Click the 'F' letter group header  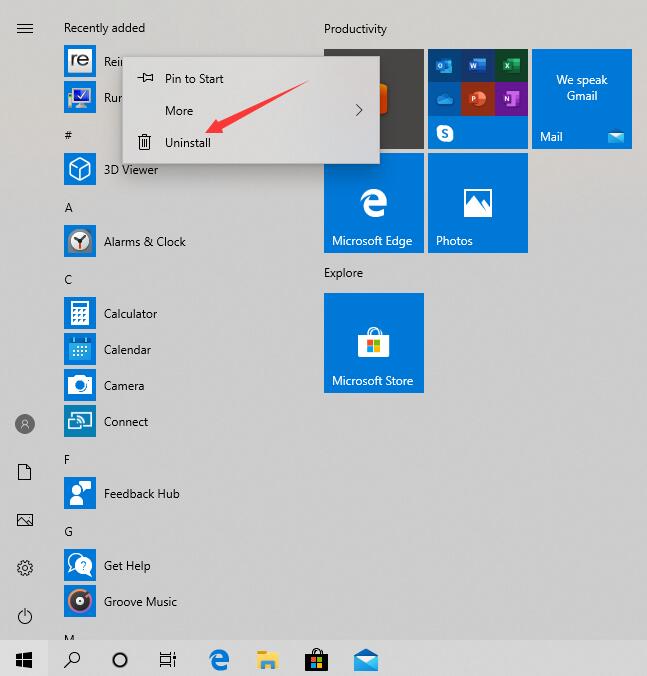point(67,460)
